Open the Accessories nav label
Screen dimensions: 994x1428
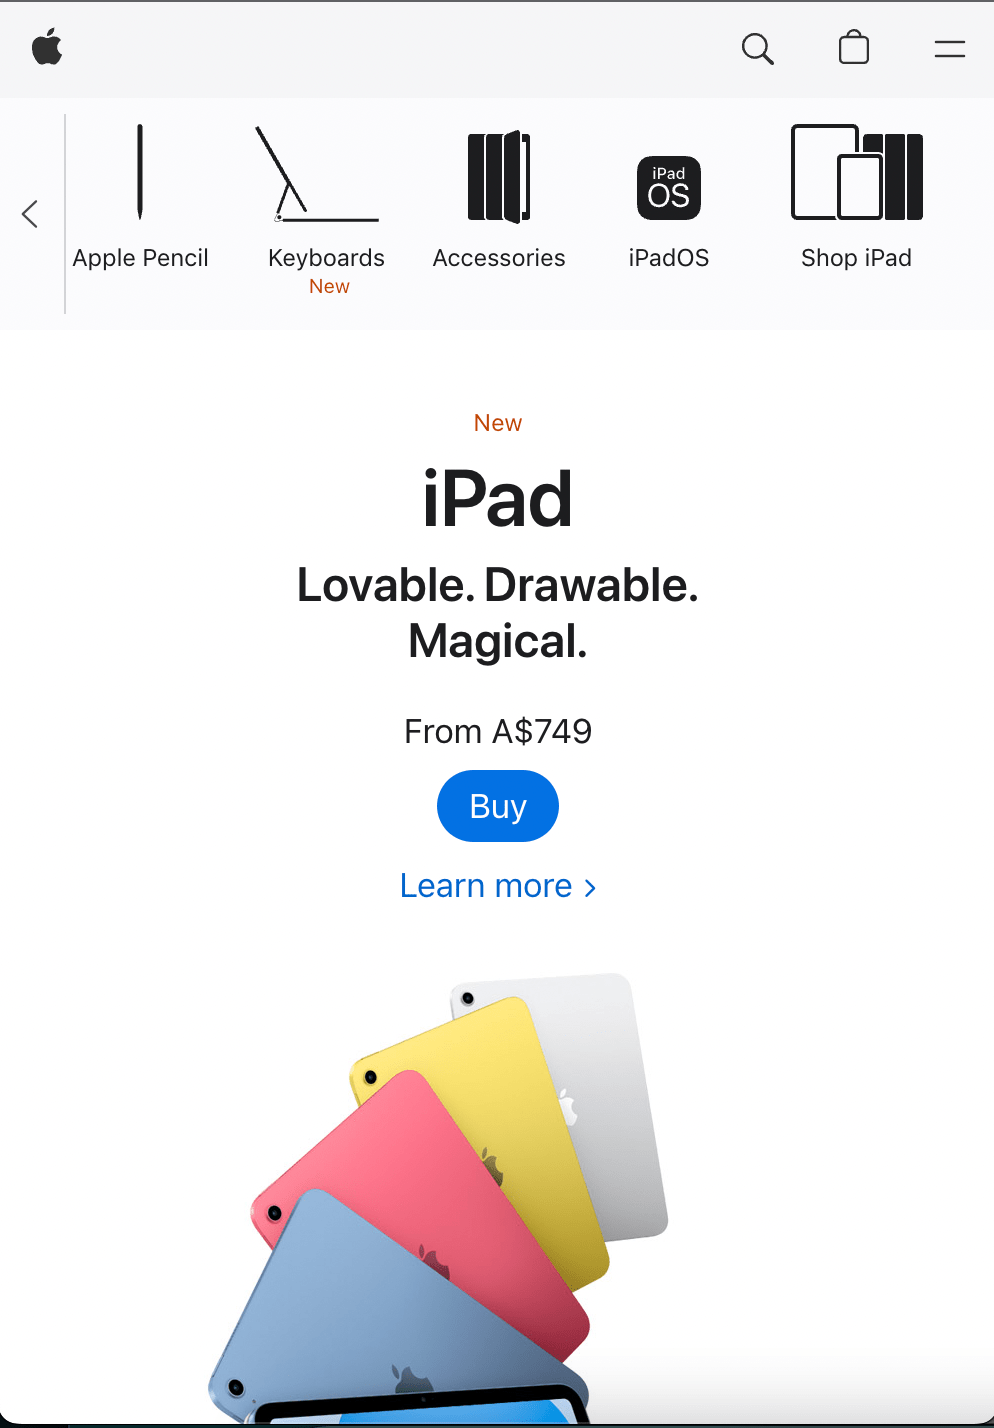click(x=499, y=258)
